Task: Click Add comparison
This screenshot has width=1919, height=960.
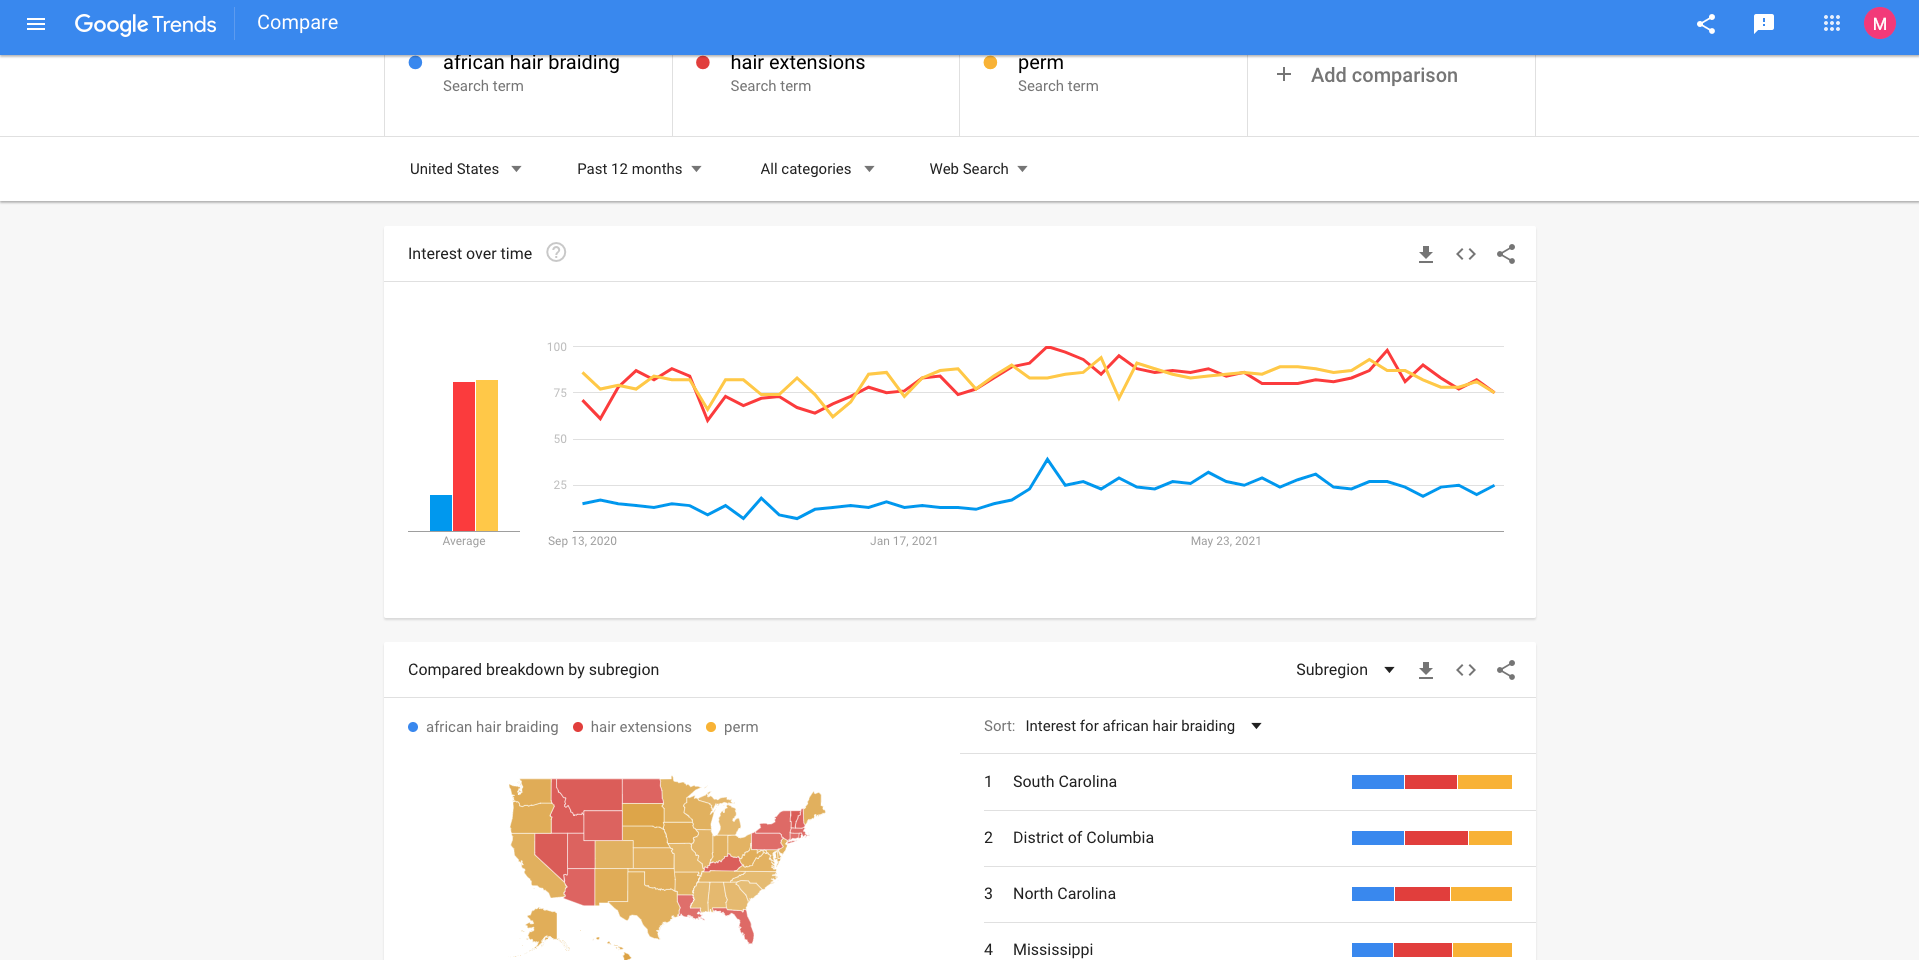Action: pos(1383,75)
